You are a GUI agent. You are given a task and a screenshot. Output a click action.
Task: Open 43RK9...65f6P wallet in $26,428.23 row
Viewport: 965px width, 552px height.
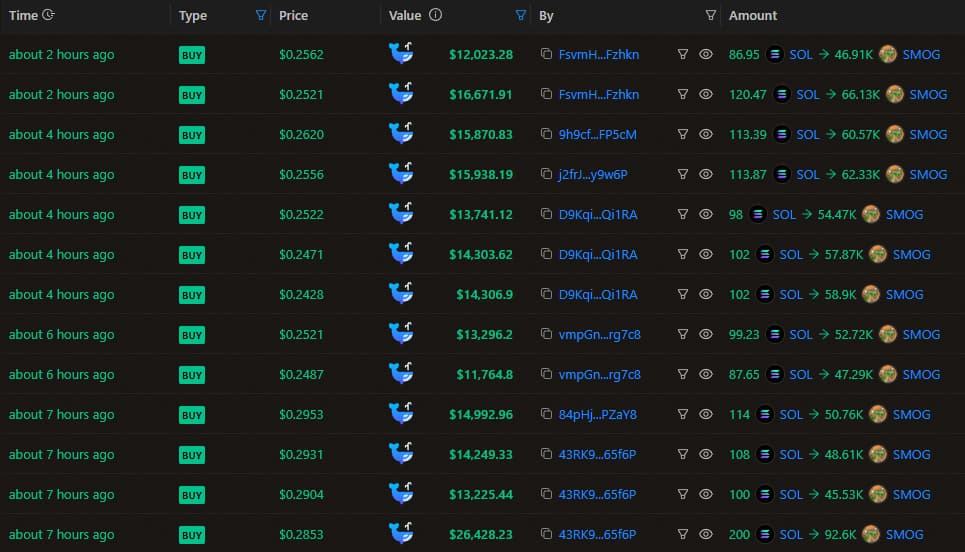598,534
